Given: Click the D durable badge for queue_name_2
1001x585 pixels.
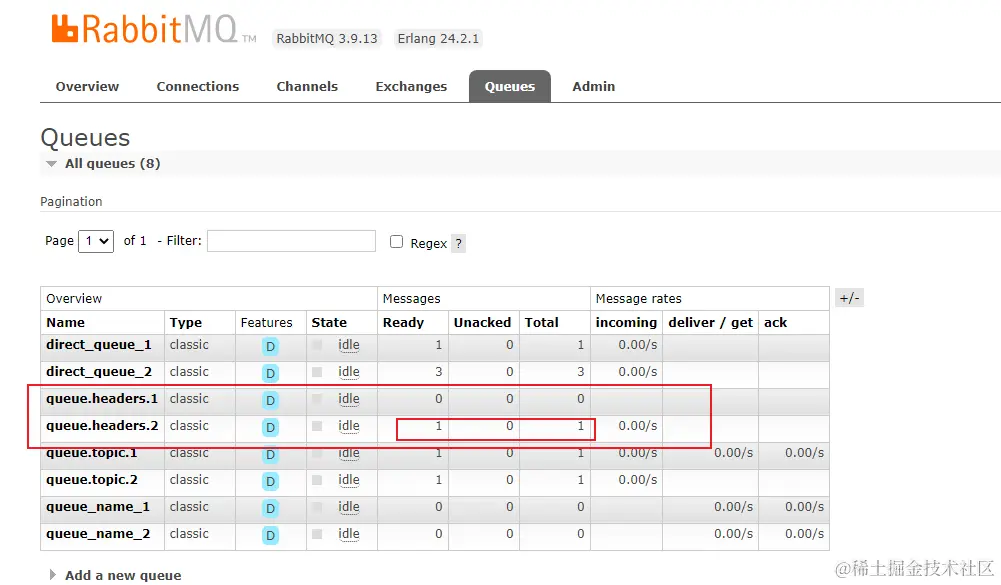Looking at the screenshot, I should [270, 535].
